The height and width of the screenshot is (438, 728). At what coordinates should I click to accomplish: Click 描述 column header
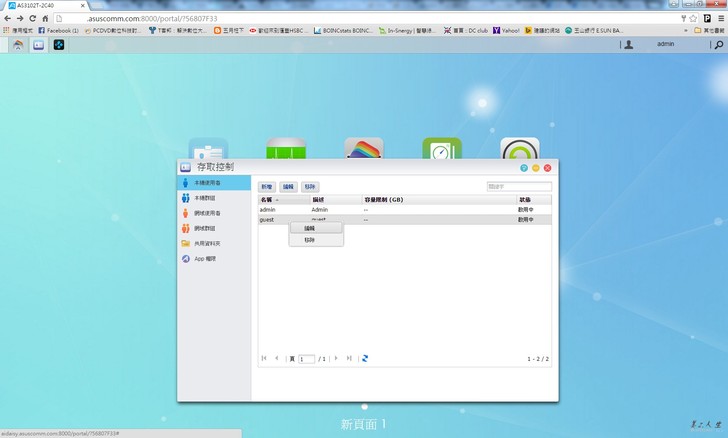tap(336, 200)
